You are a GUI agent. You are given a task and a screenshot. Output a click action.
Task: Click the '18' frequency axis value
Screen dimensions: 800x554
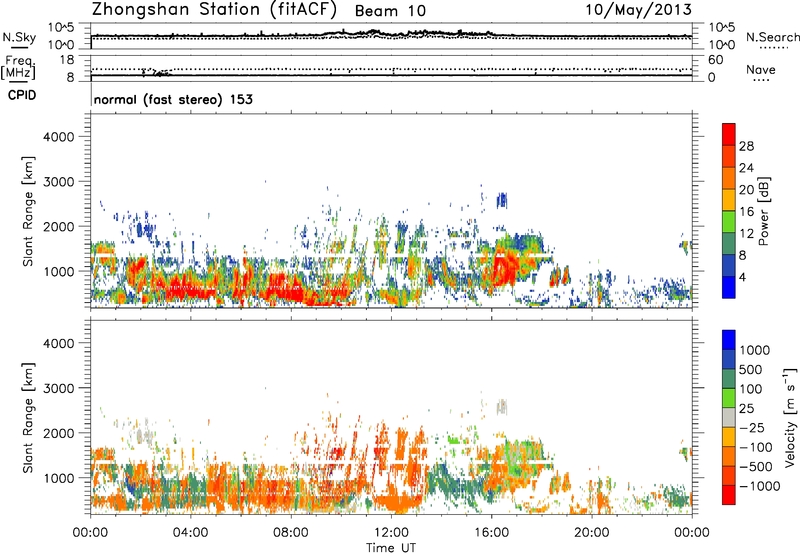pos(67,60)
